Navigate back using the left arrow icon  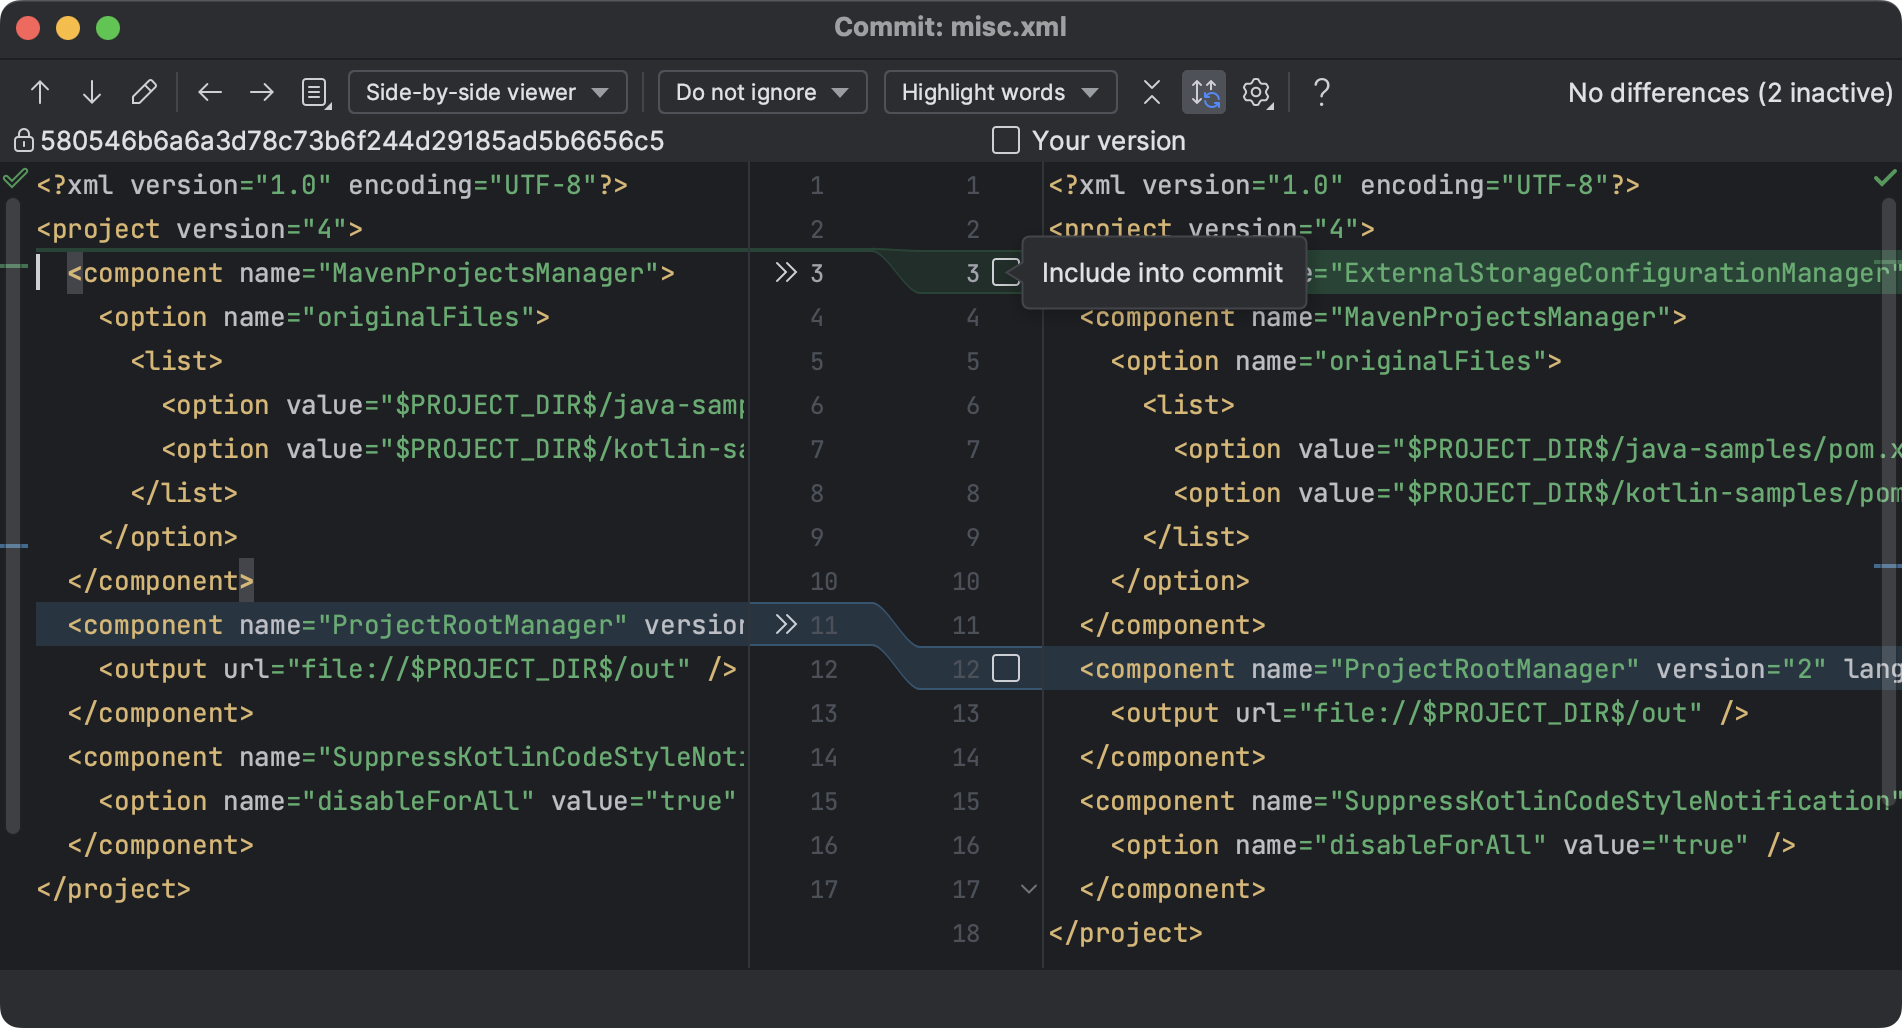click(209, 92)
